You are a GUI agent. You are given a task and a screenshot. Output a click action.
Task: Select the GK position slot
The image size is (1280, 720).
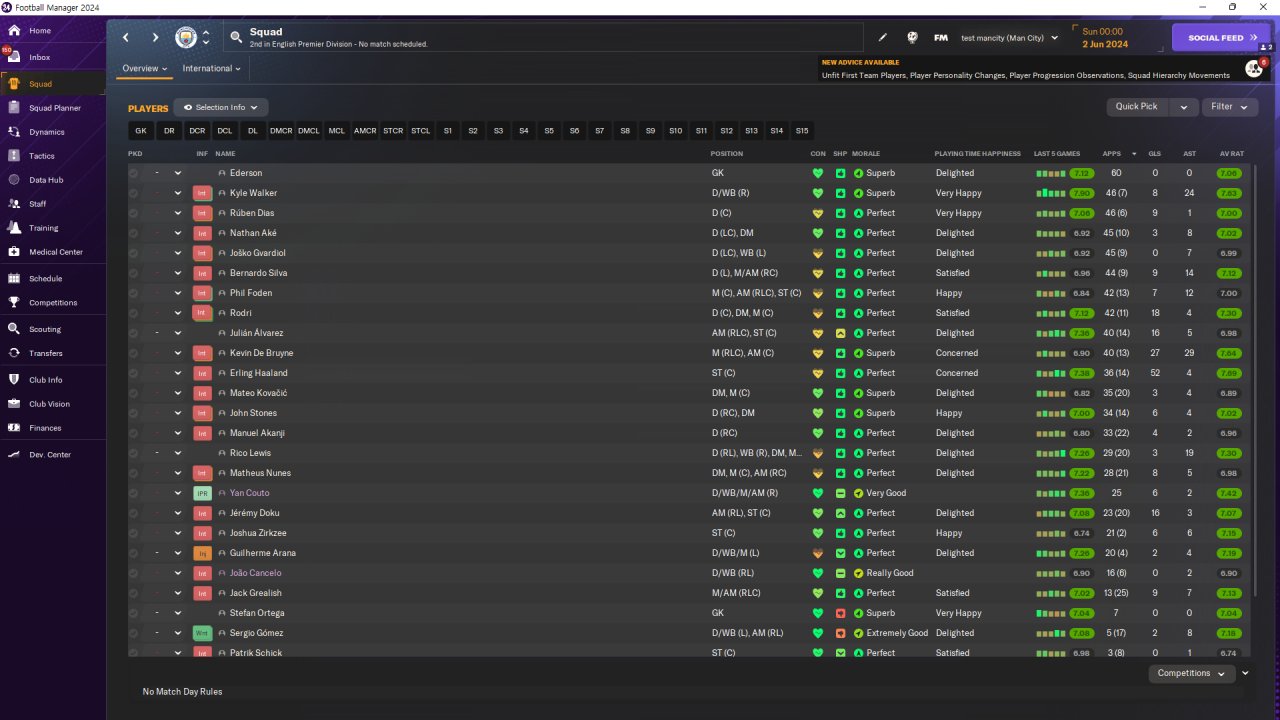pyautogui.click(x=141, y=131)
